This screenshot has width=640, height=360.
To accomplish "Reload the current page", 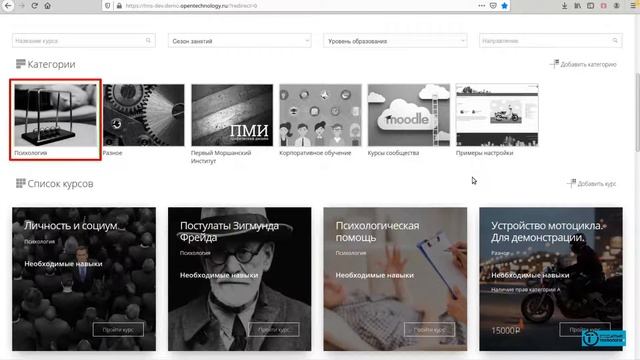I will [x=35, y=6].
